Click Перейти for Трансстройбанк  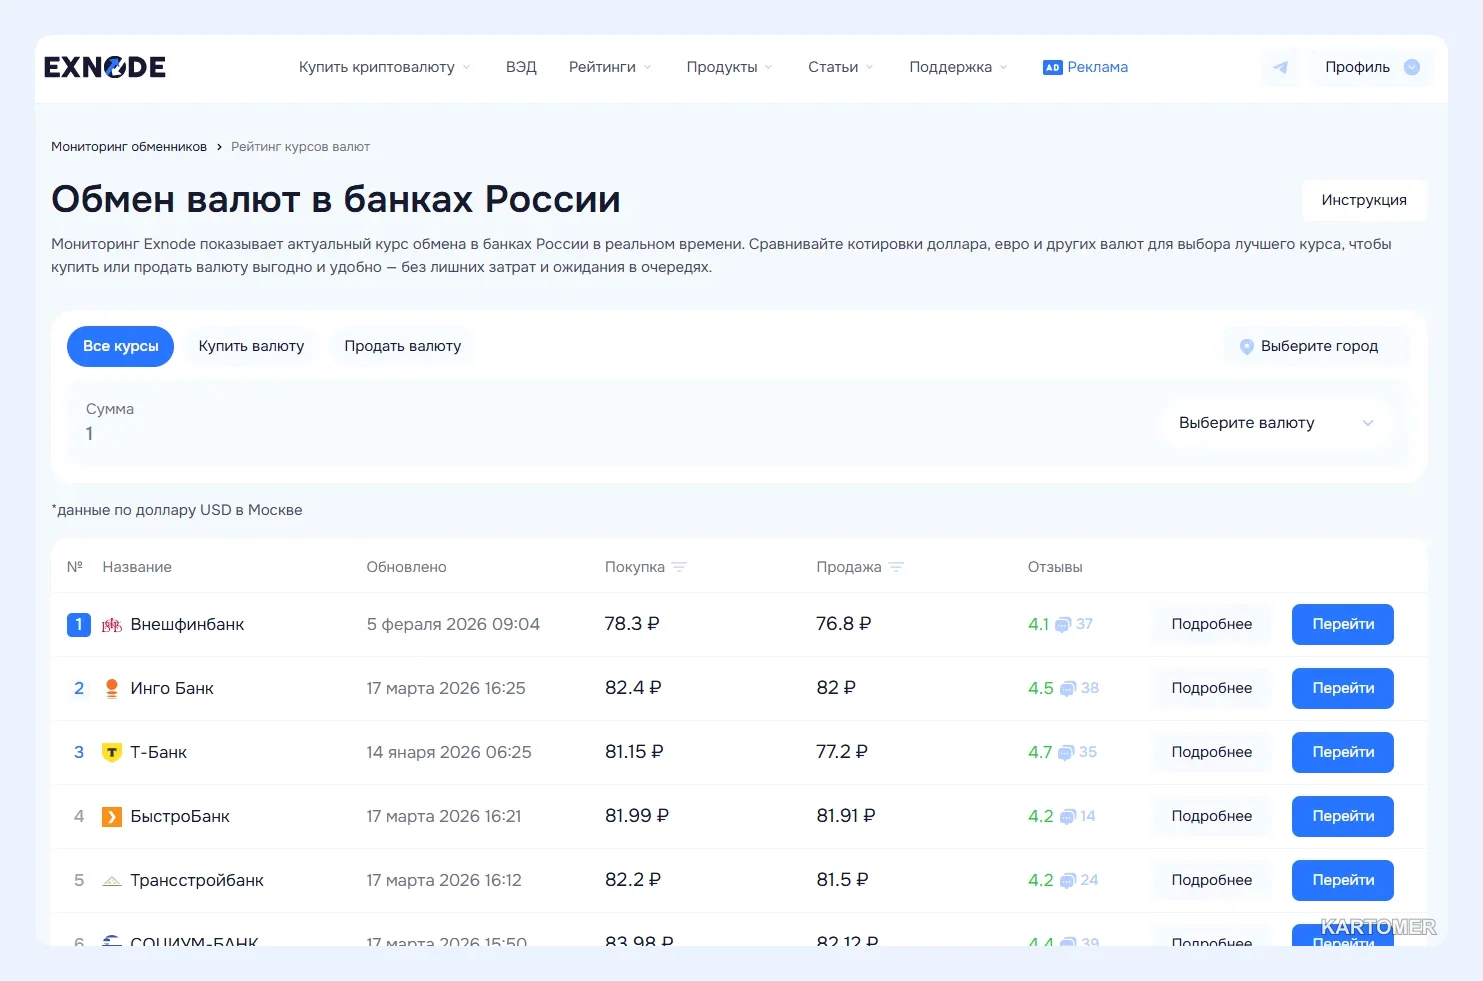[1343, 880]
